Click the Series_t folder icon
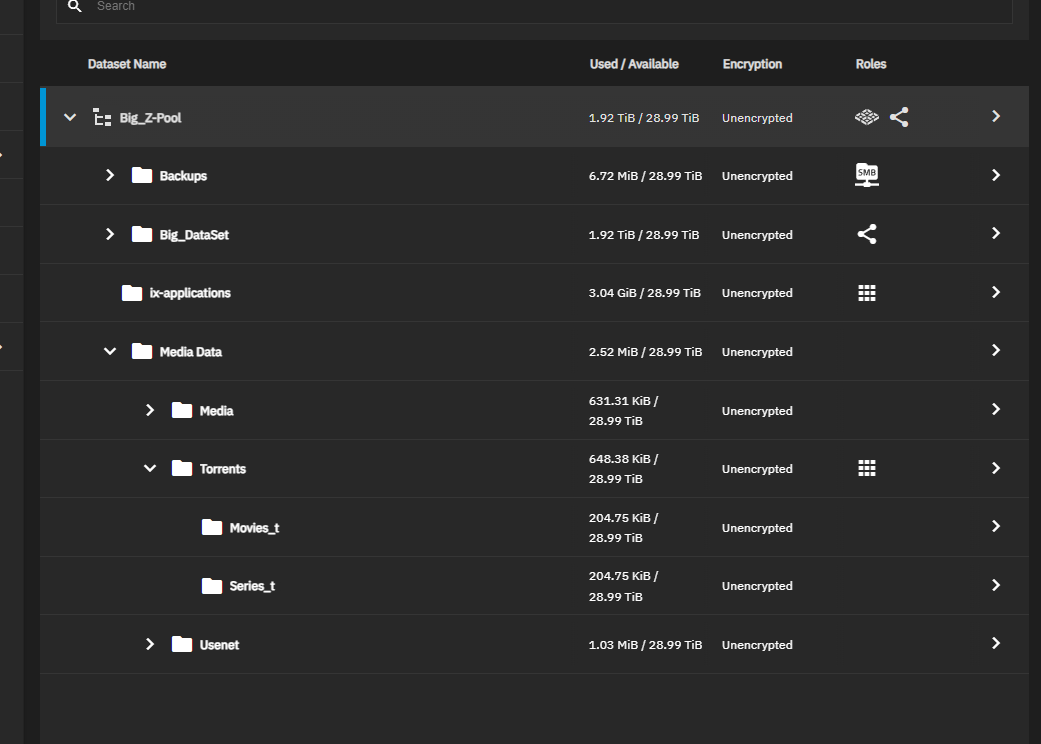1041x744 pixels. tap(212, 586)
